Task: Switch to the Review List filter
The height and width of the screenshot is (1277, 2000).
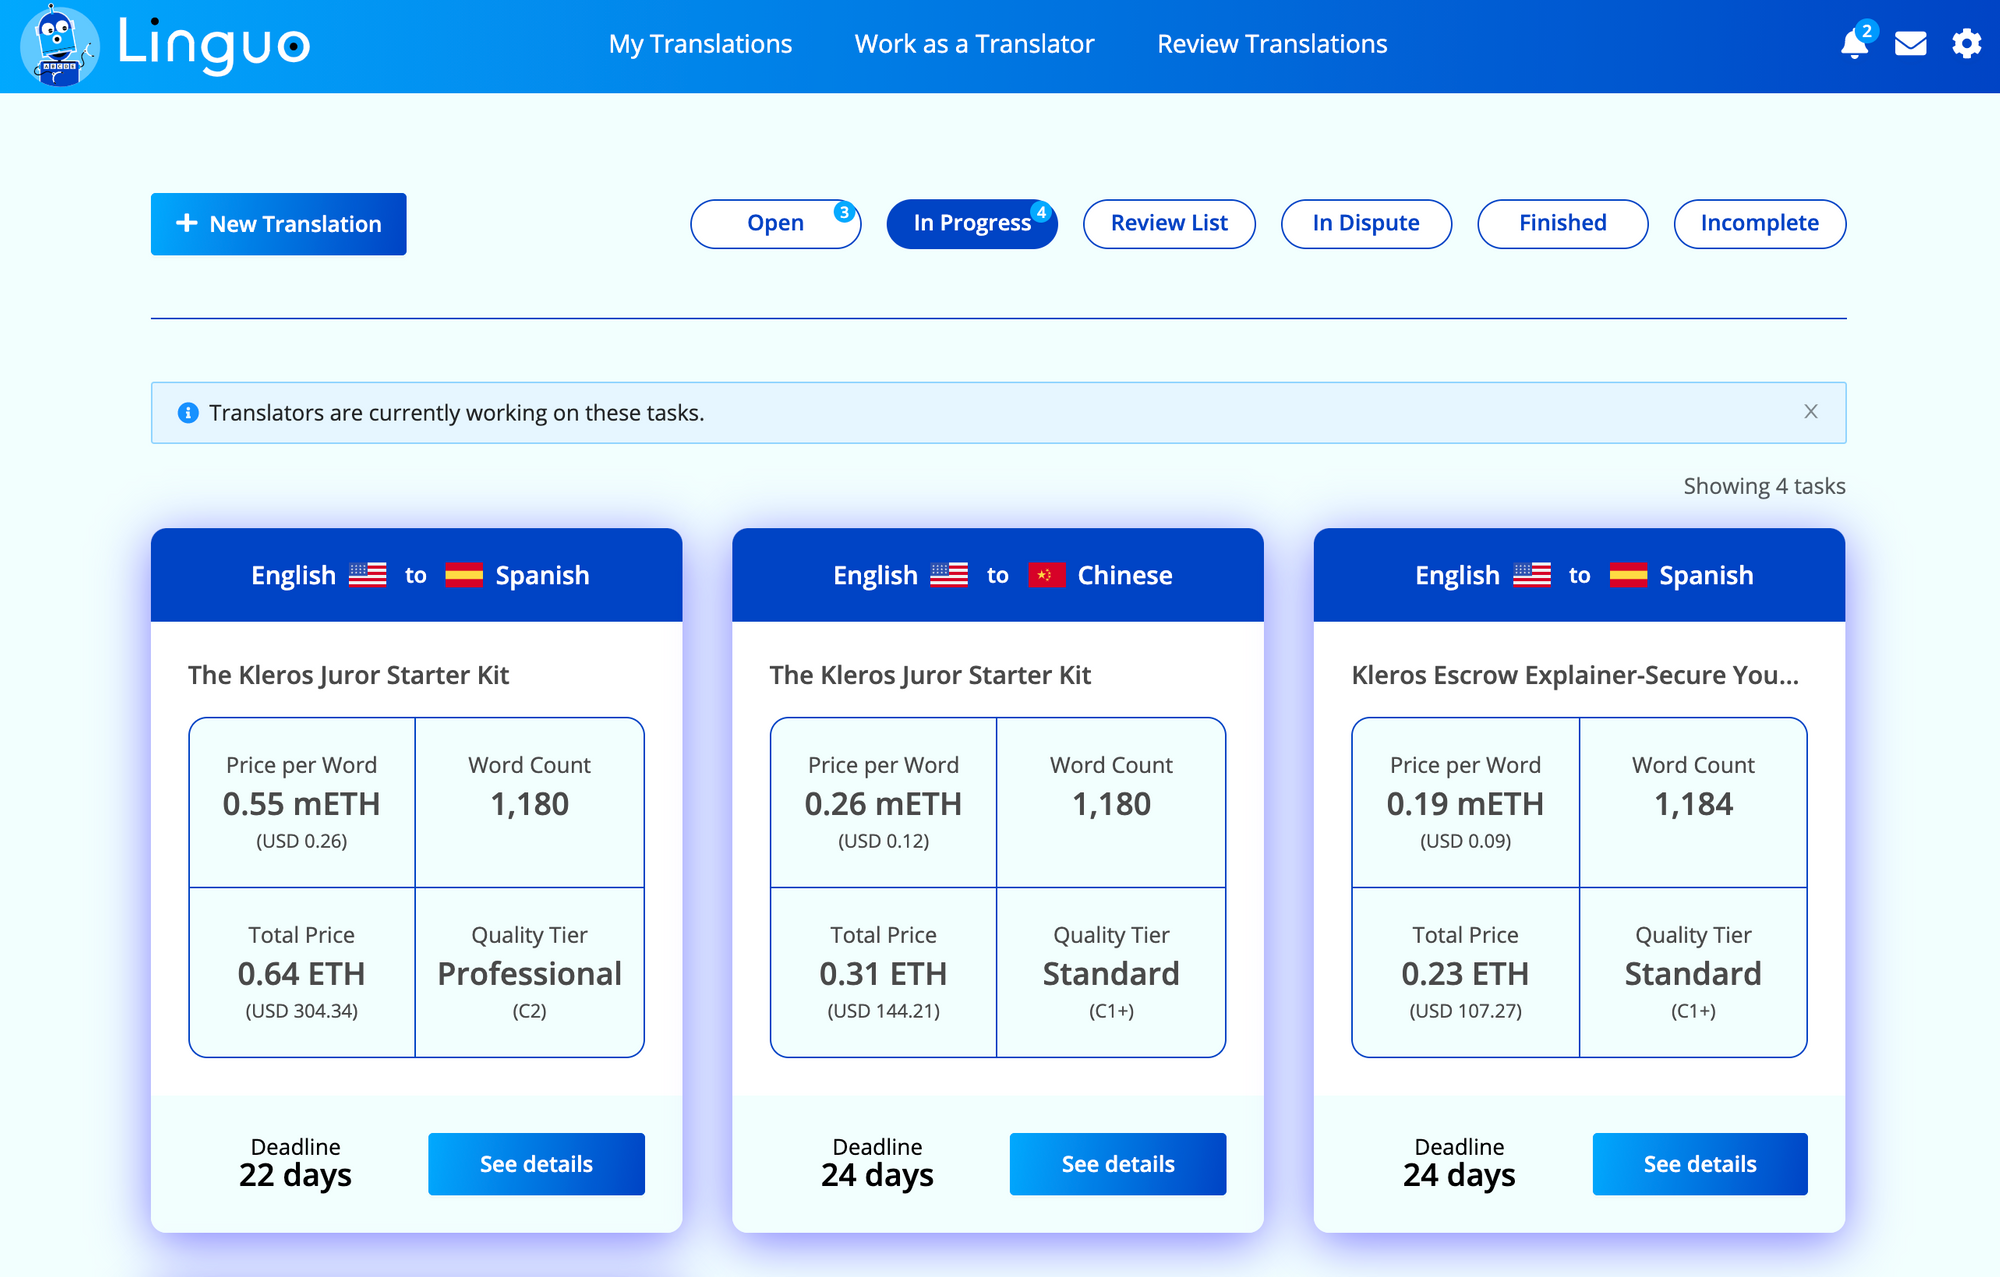Action: point(1169,223)
